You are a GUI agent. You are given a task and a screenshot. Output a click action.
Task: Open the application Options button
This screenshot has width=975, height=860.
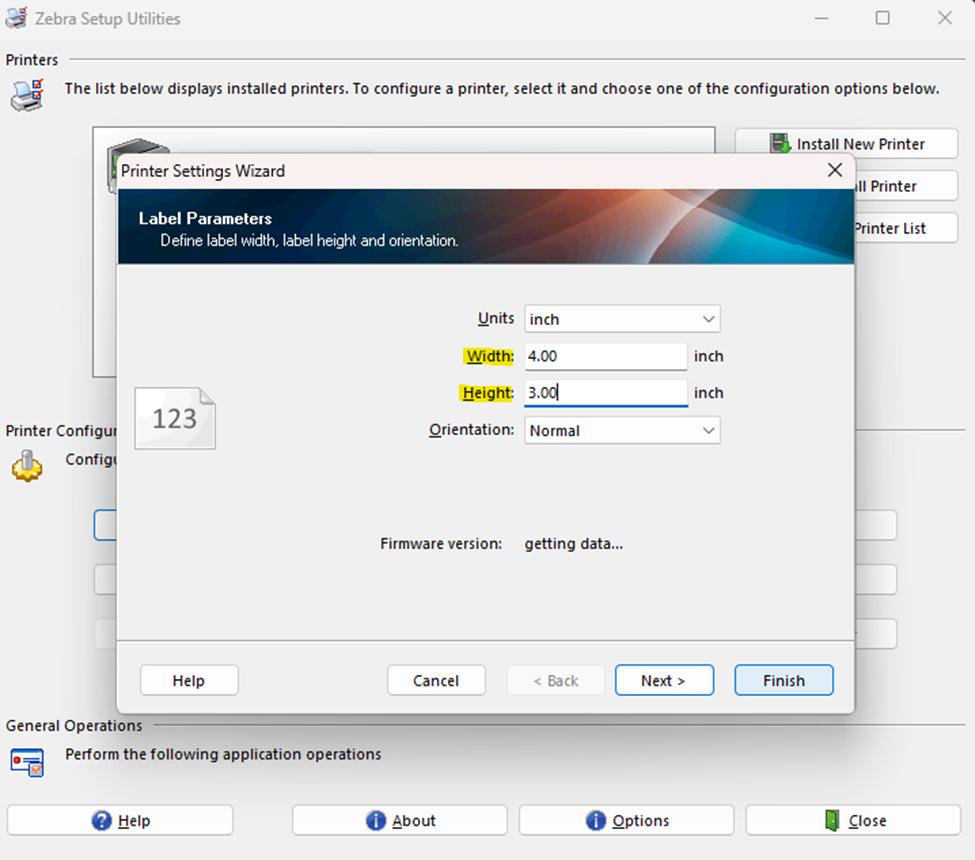click(x=626, y=820)
